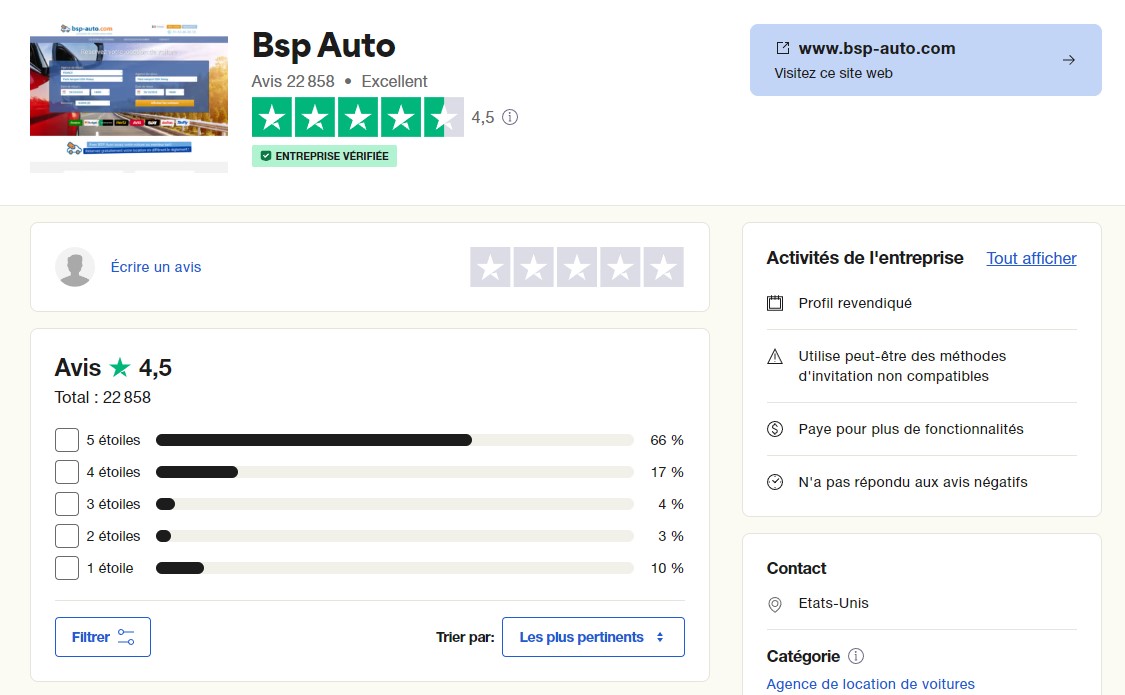The width and height of the screenshot is (1125, 695).
Task: Open the Tout afficher link
Action: coord(1031,258)
